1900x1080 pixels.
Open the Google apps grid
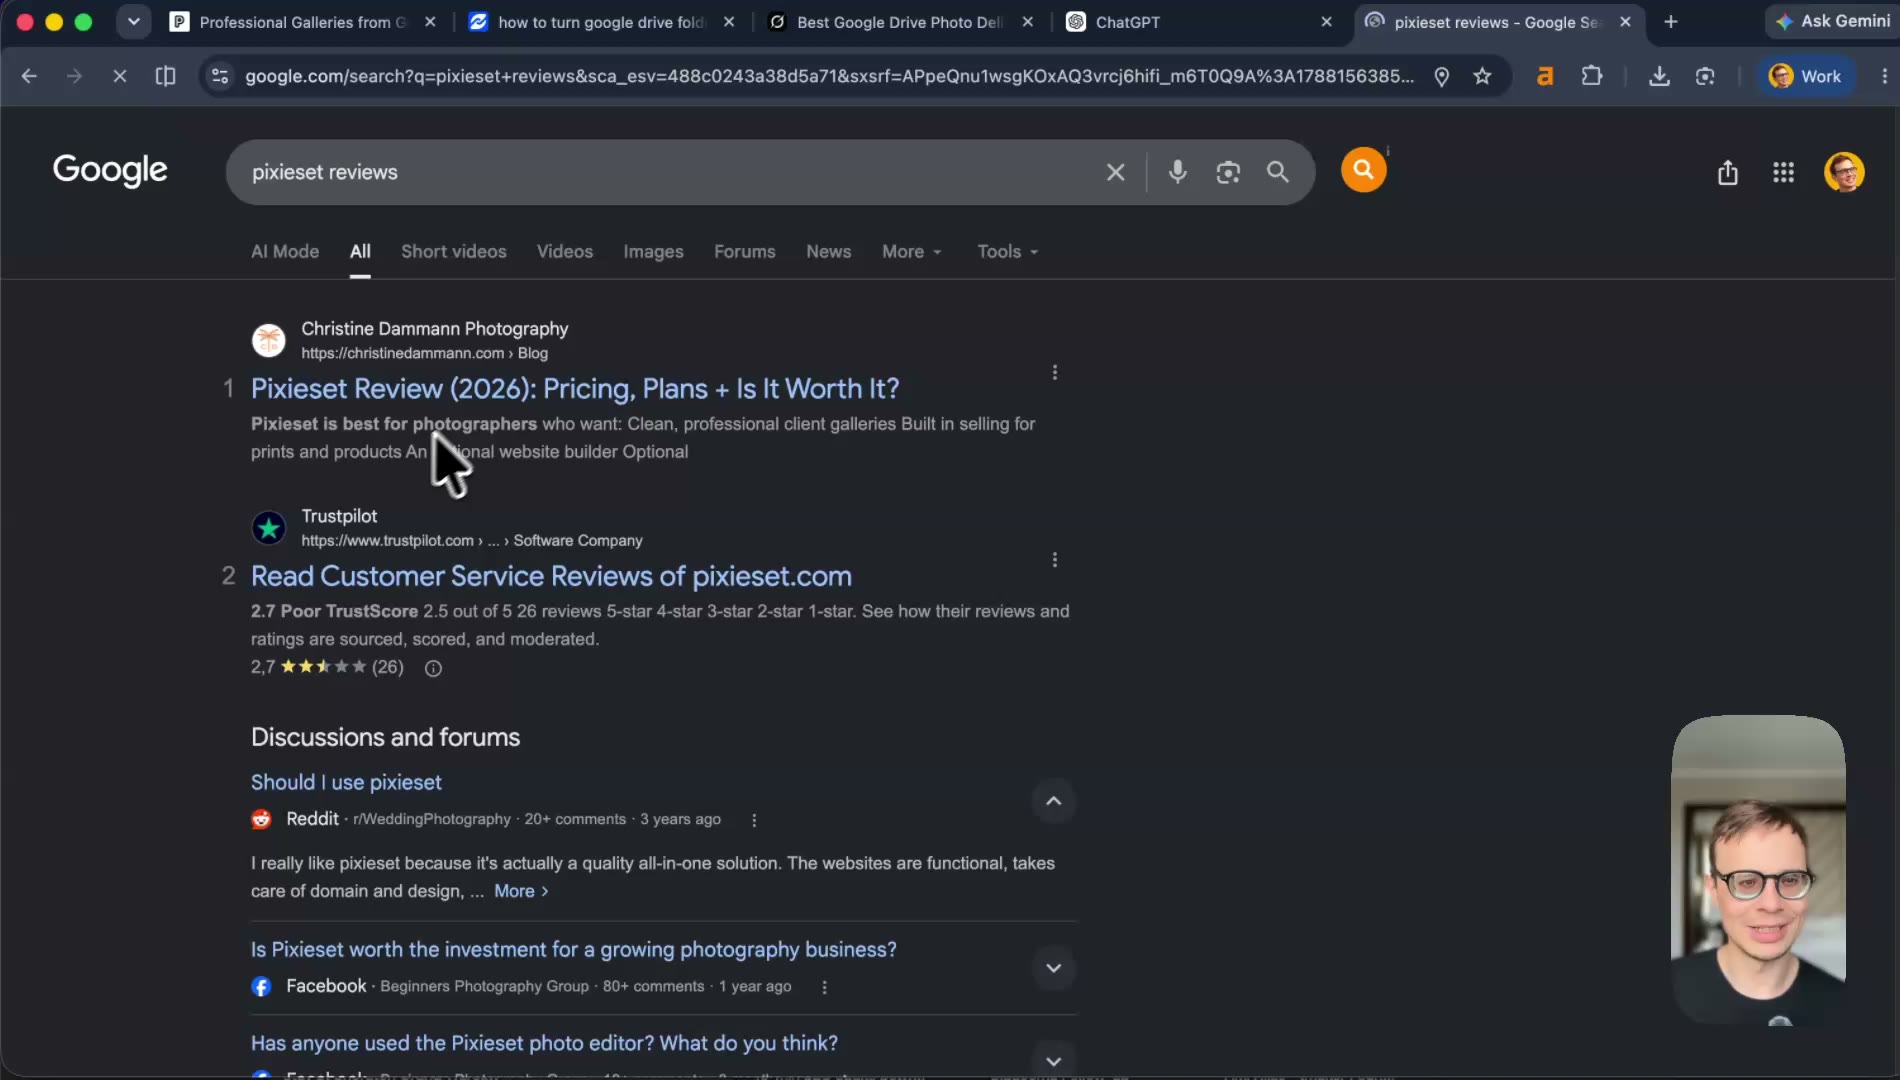pyautogui.click(x=1783, y=173)
